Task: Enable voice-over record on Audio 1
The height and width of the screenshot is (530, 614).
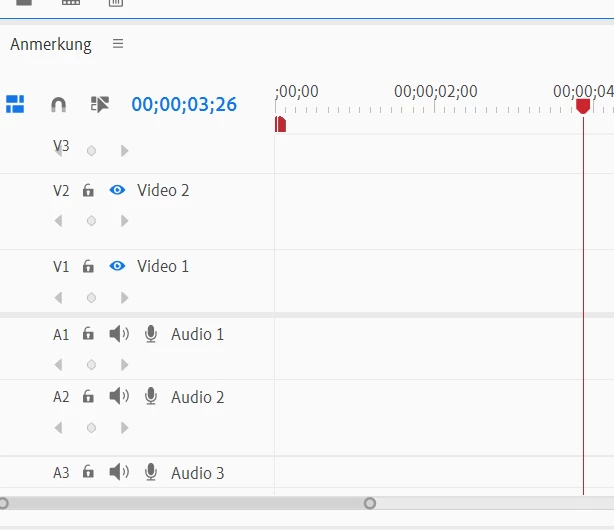Action: [151, 334]
